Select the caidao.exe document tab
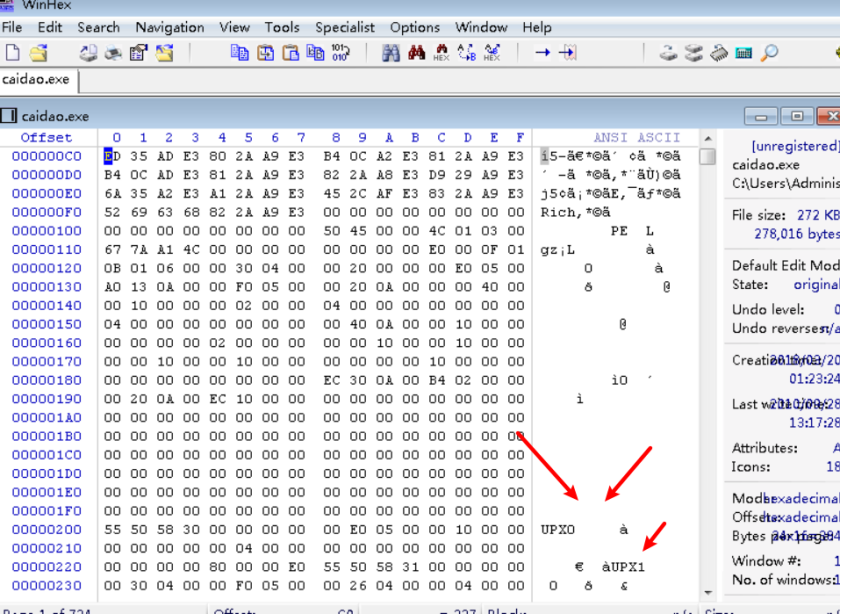 [x=39, y=80]
